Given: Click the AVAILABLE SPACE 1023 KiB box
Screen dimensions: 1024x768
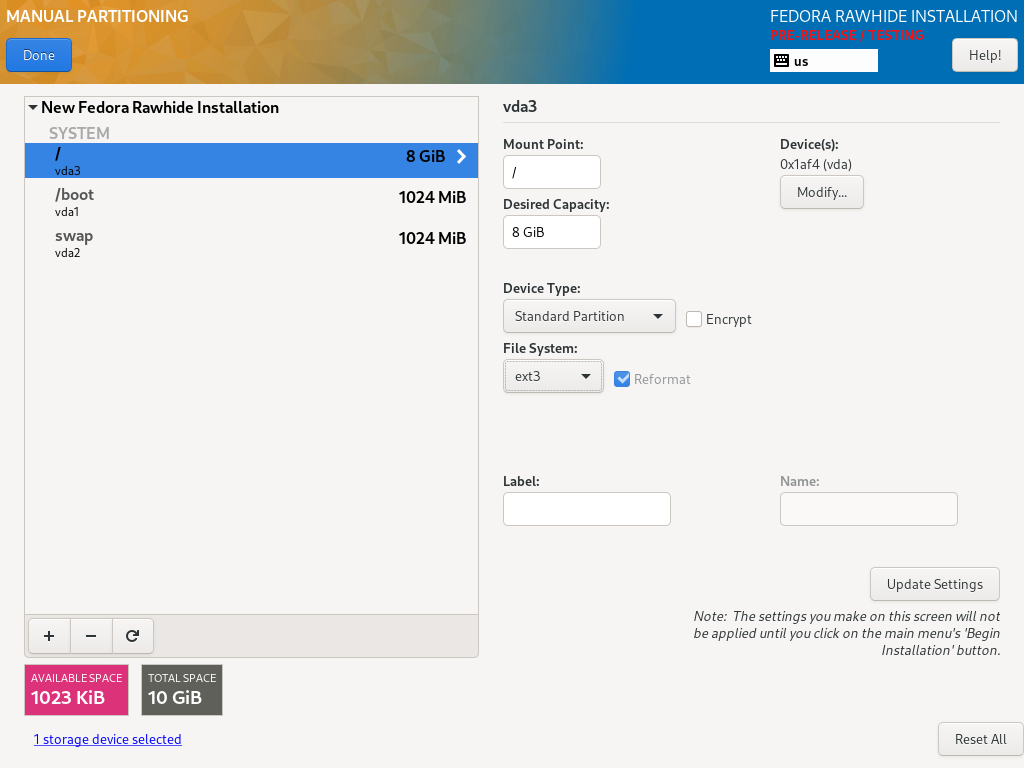Looking at the screenshot, I should coord(76,690).
